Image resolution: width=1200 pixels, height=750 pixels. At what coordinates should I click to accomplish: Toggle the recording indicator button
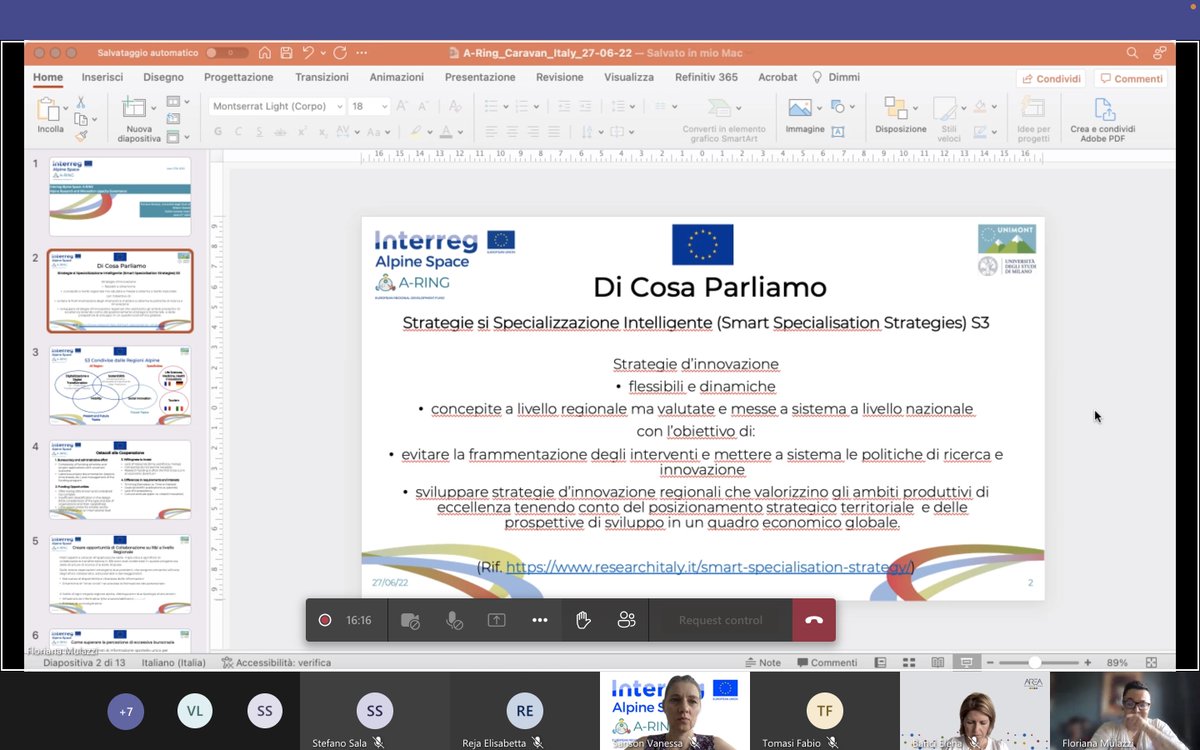(x=324, y=620)
